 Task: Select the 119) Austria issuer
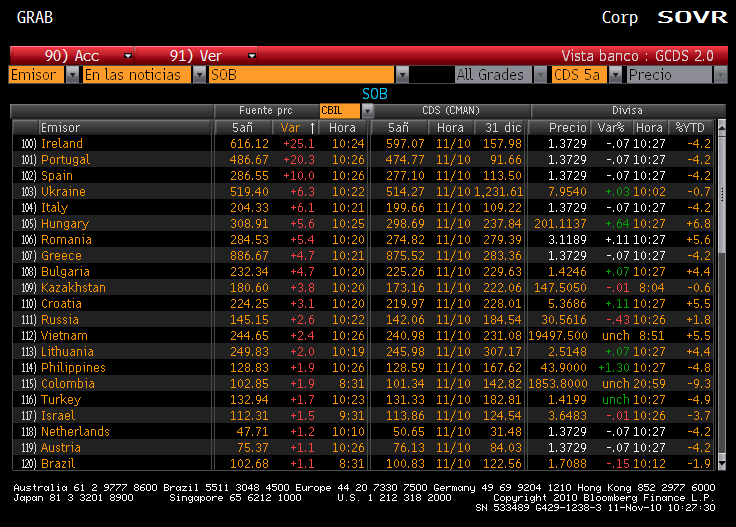point(61,447)
